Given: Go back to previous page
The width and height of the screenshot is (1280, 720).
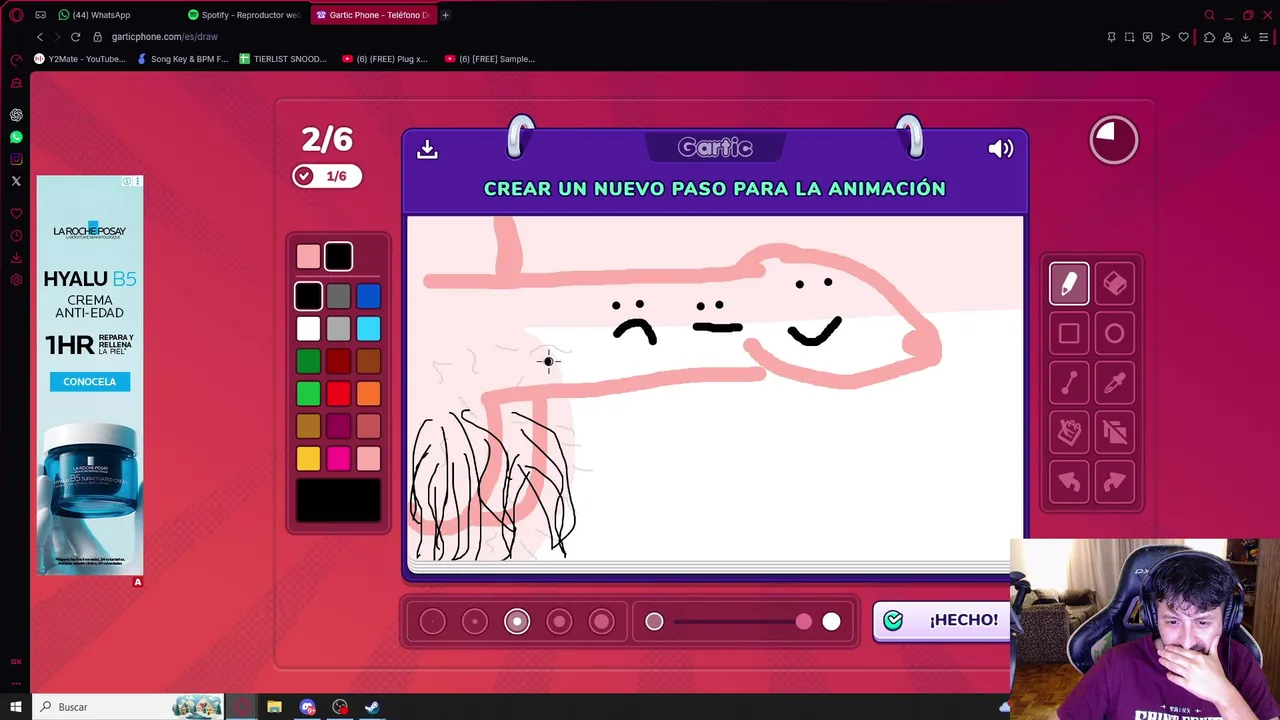Looking at the screenshot, I should coord(40,37).
